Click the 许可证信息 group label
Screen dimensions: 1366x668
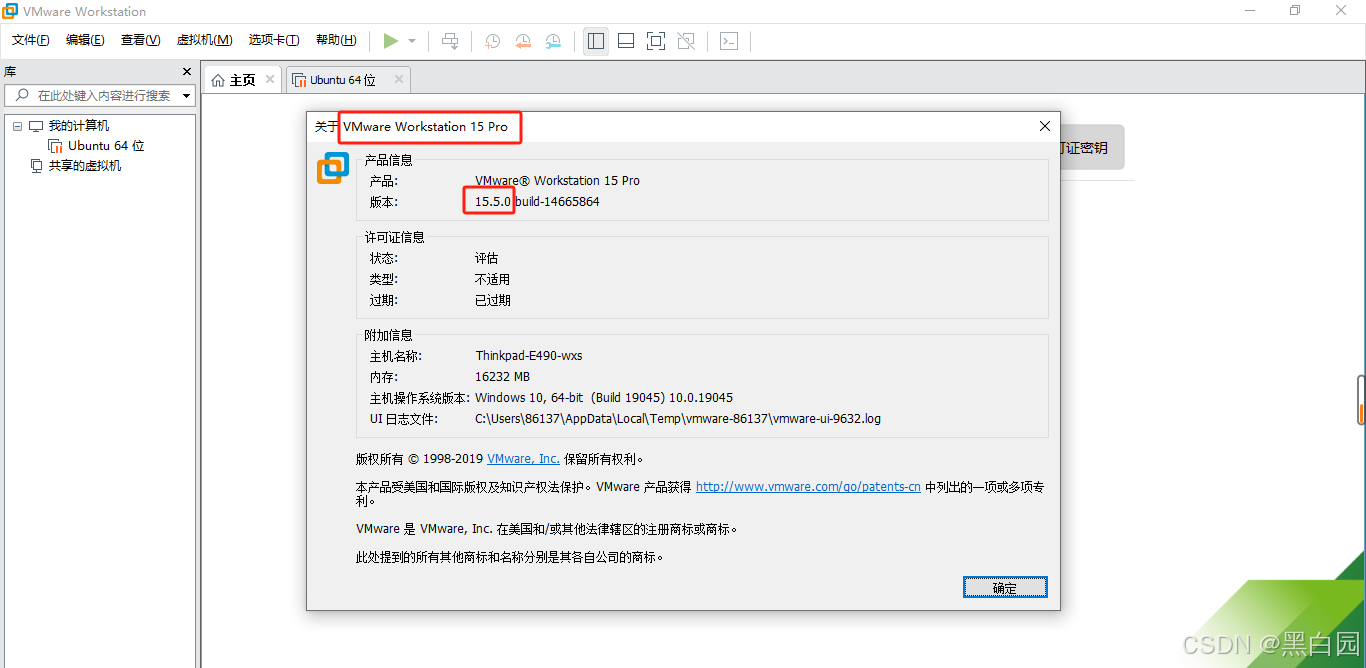tap(394, 237)
